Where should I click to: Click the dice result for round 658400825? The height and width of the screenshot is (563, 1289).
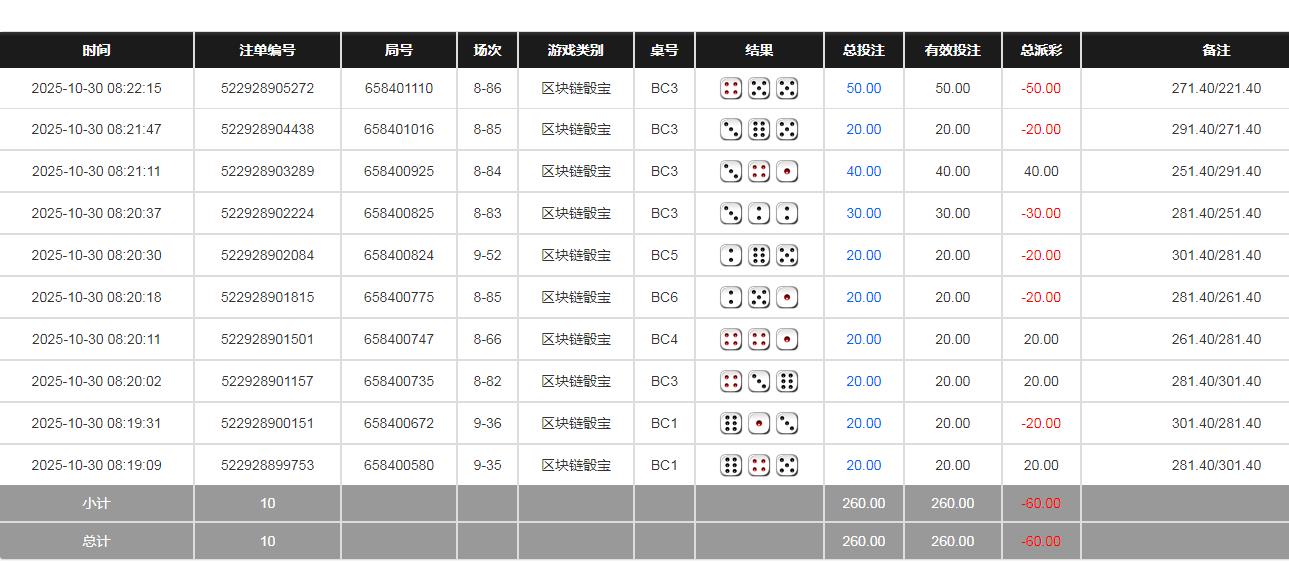point(759,213)
